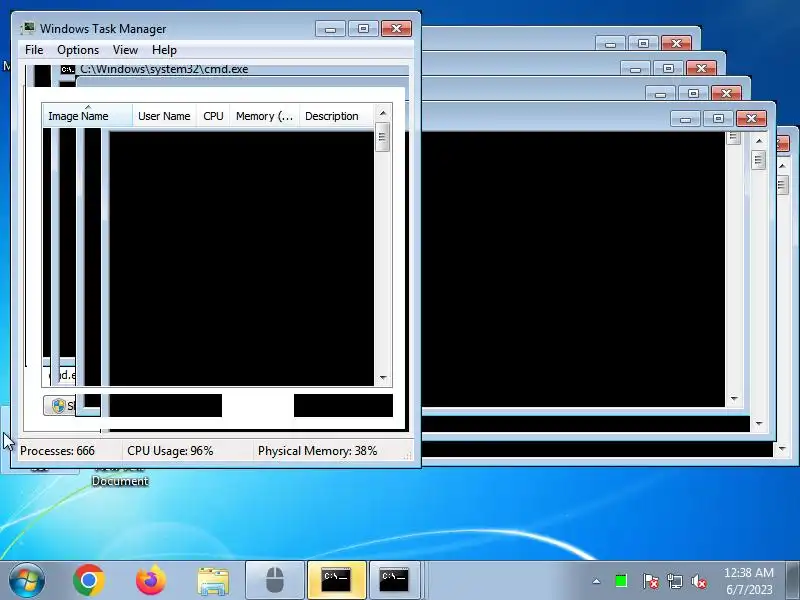Click the process list scroll up arrow
This screenshot has height=600, width=800.
383,113
